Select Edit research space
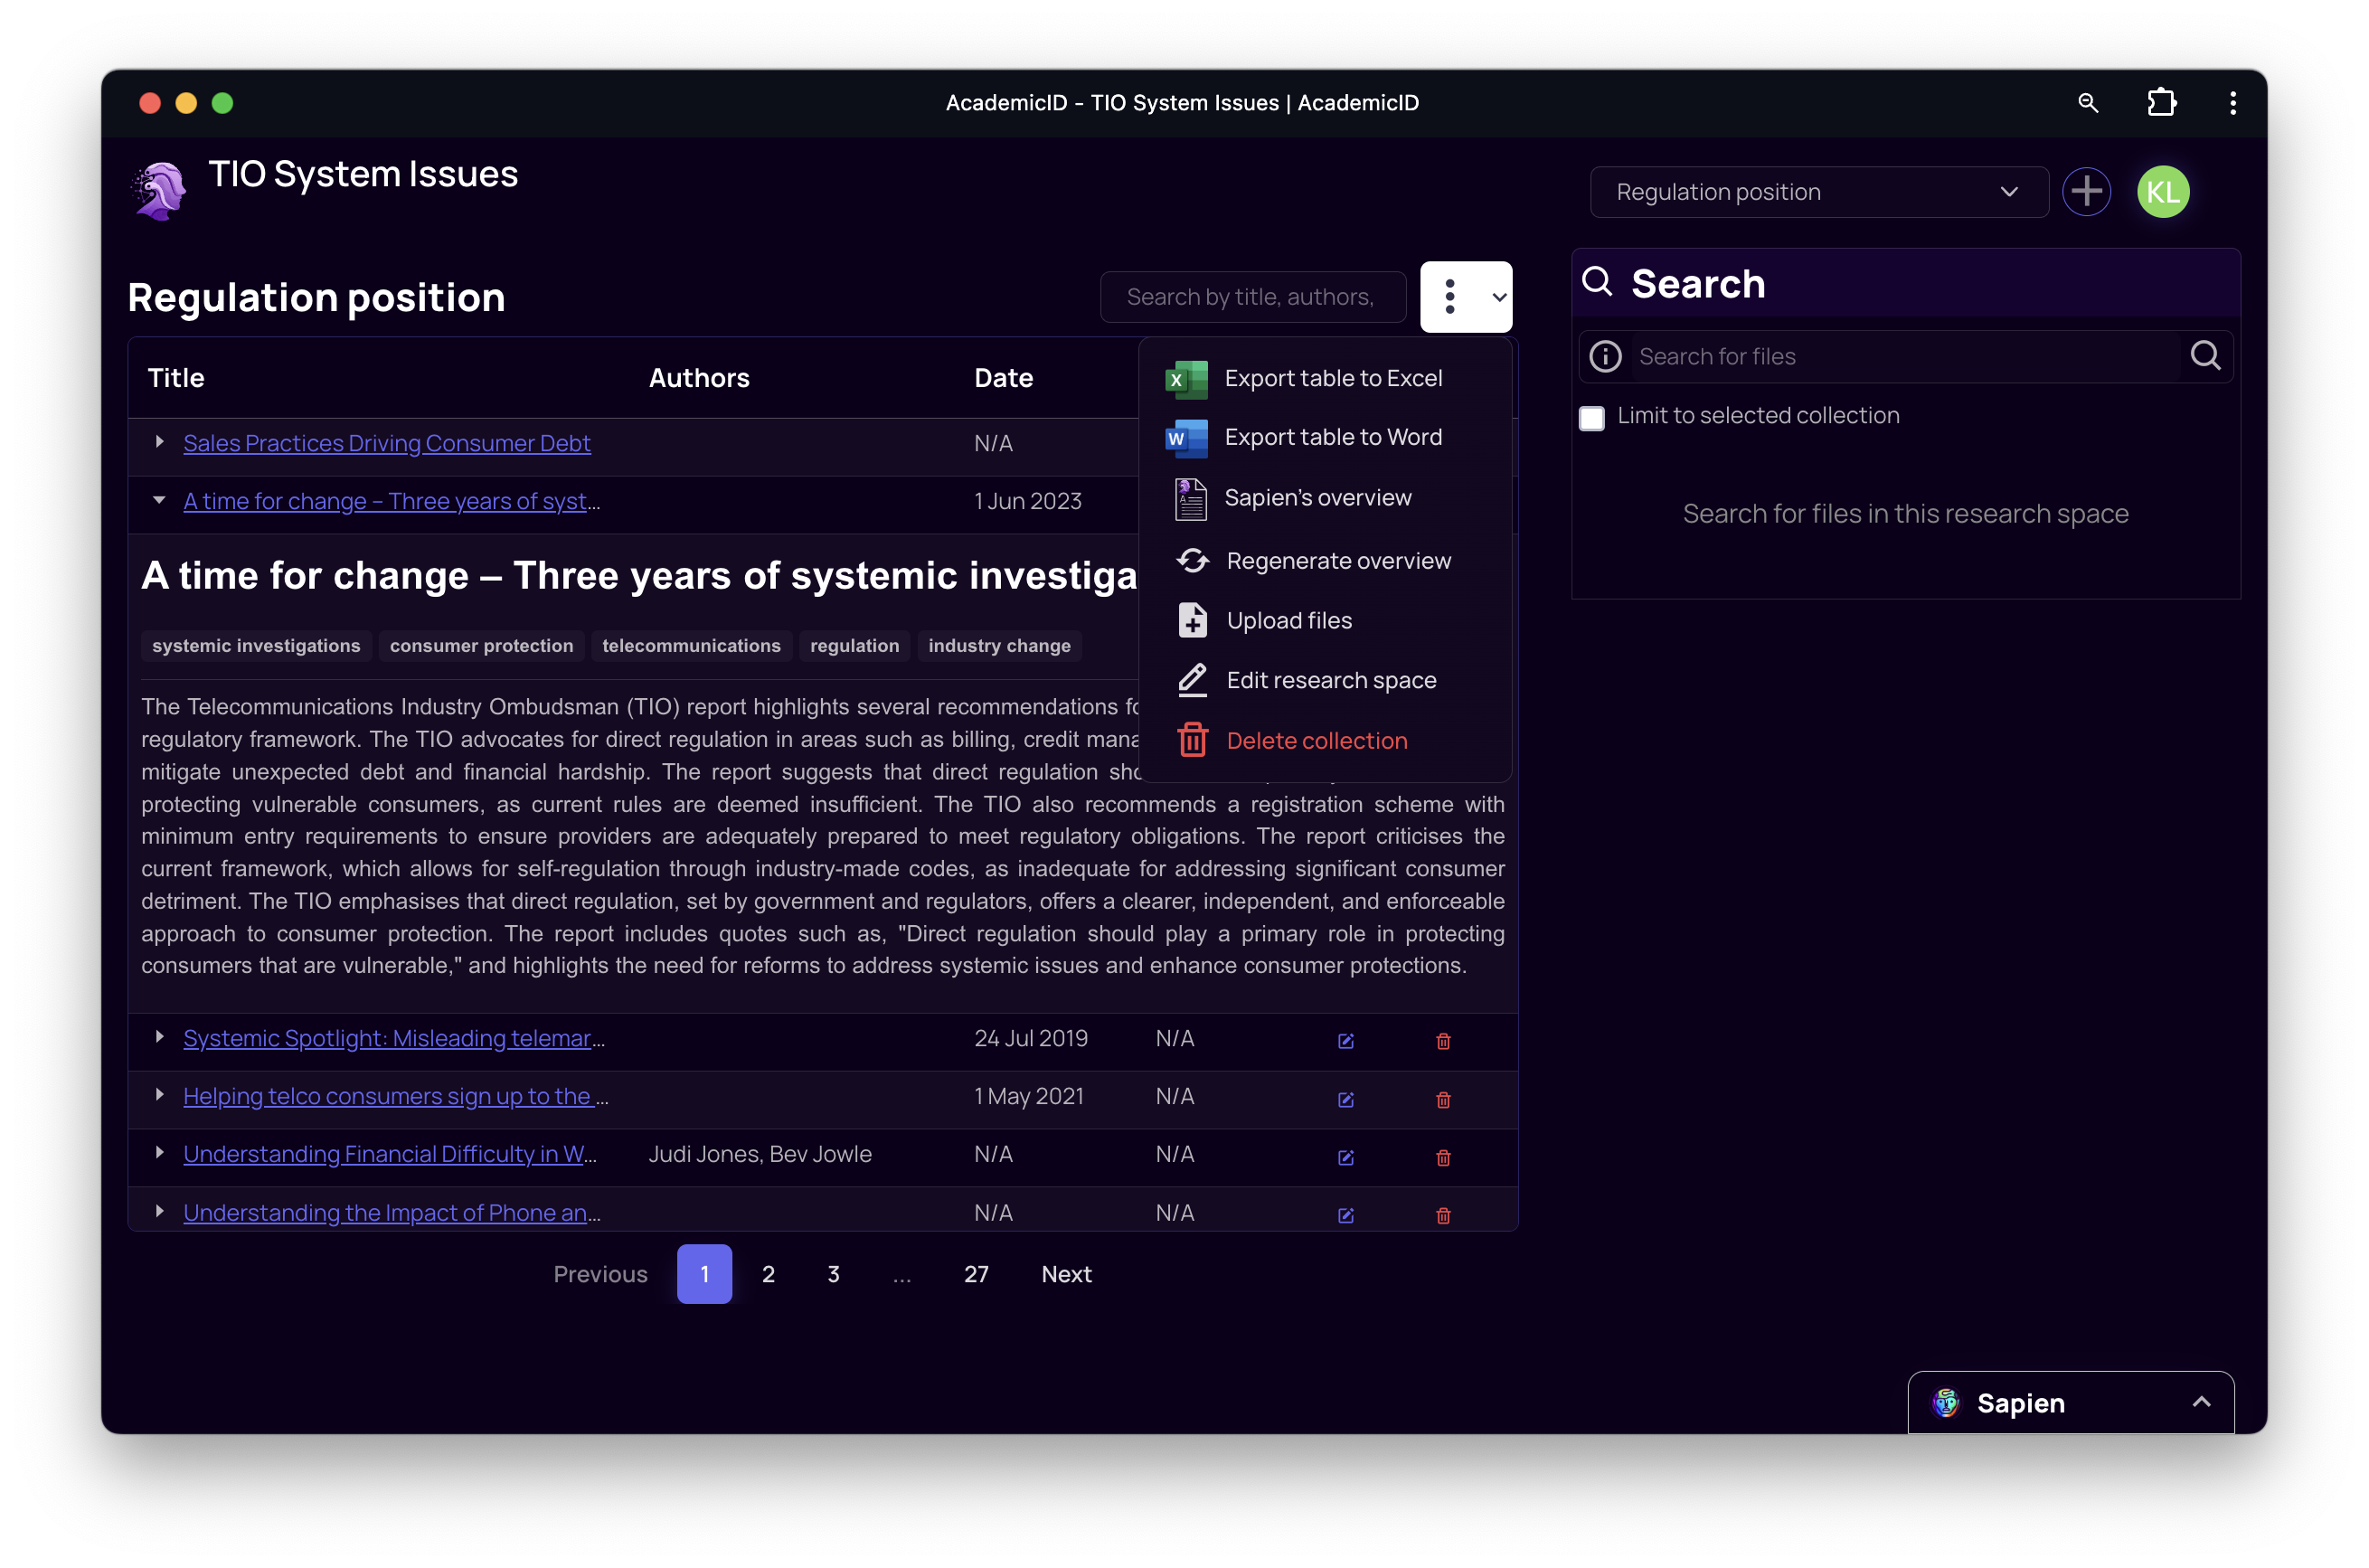Image resolution: width=2369 pixels, height=1568 pixels. click(1324, 681)
